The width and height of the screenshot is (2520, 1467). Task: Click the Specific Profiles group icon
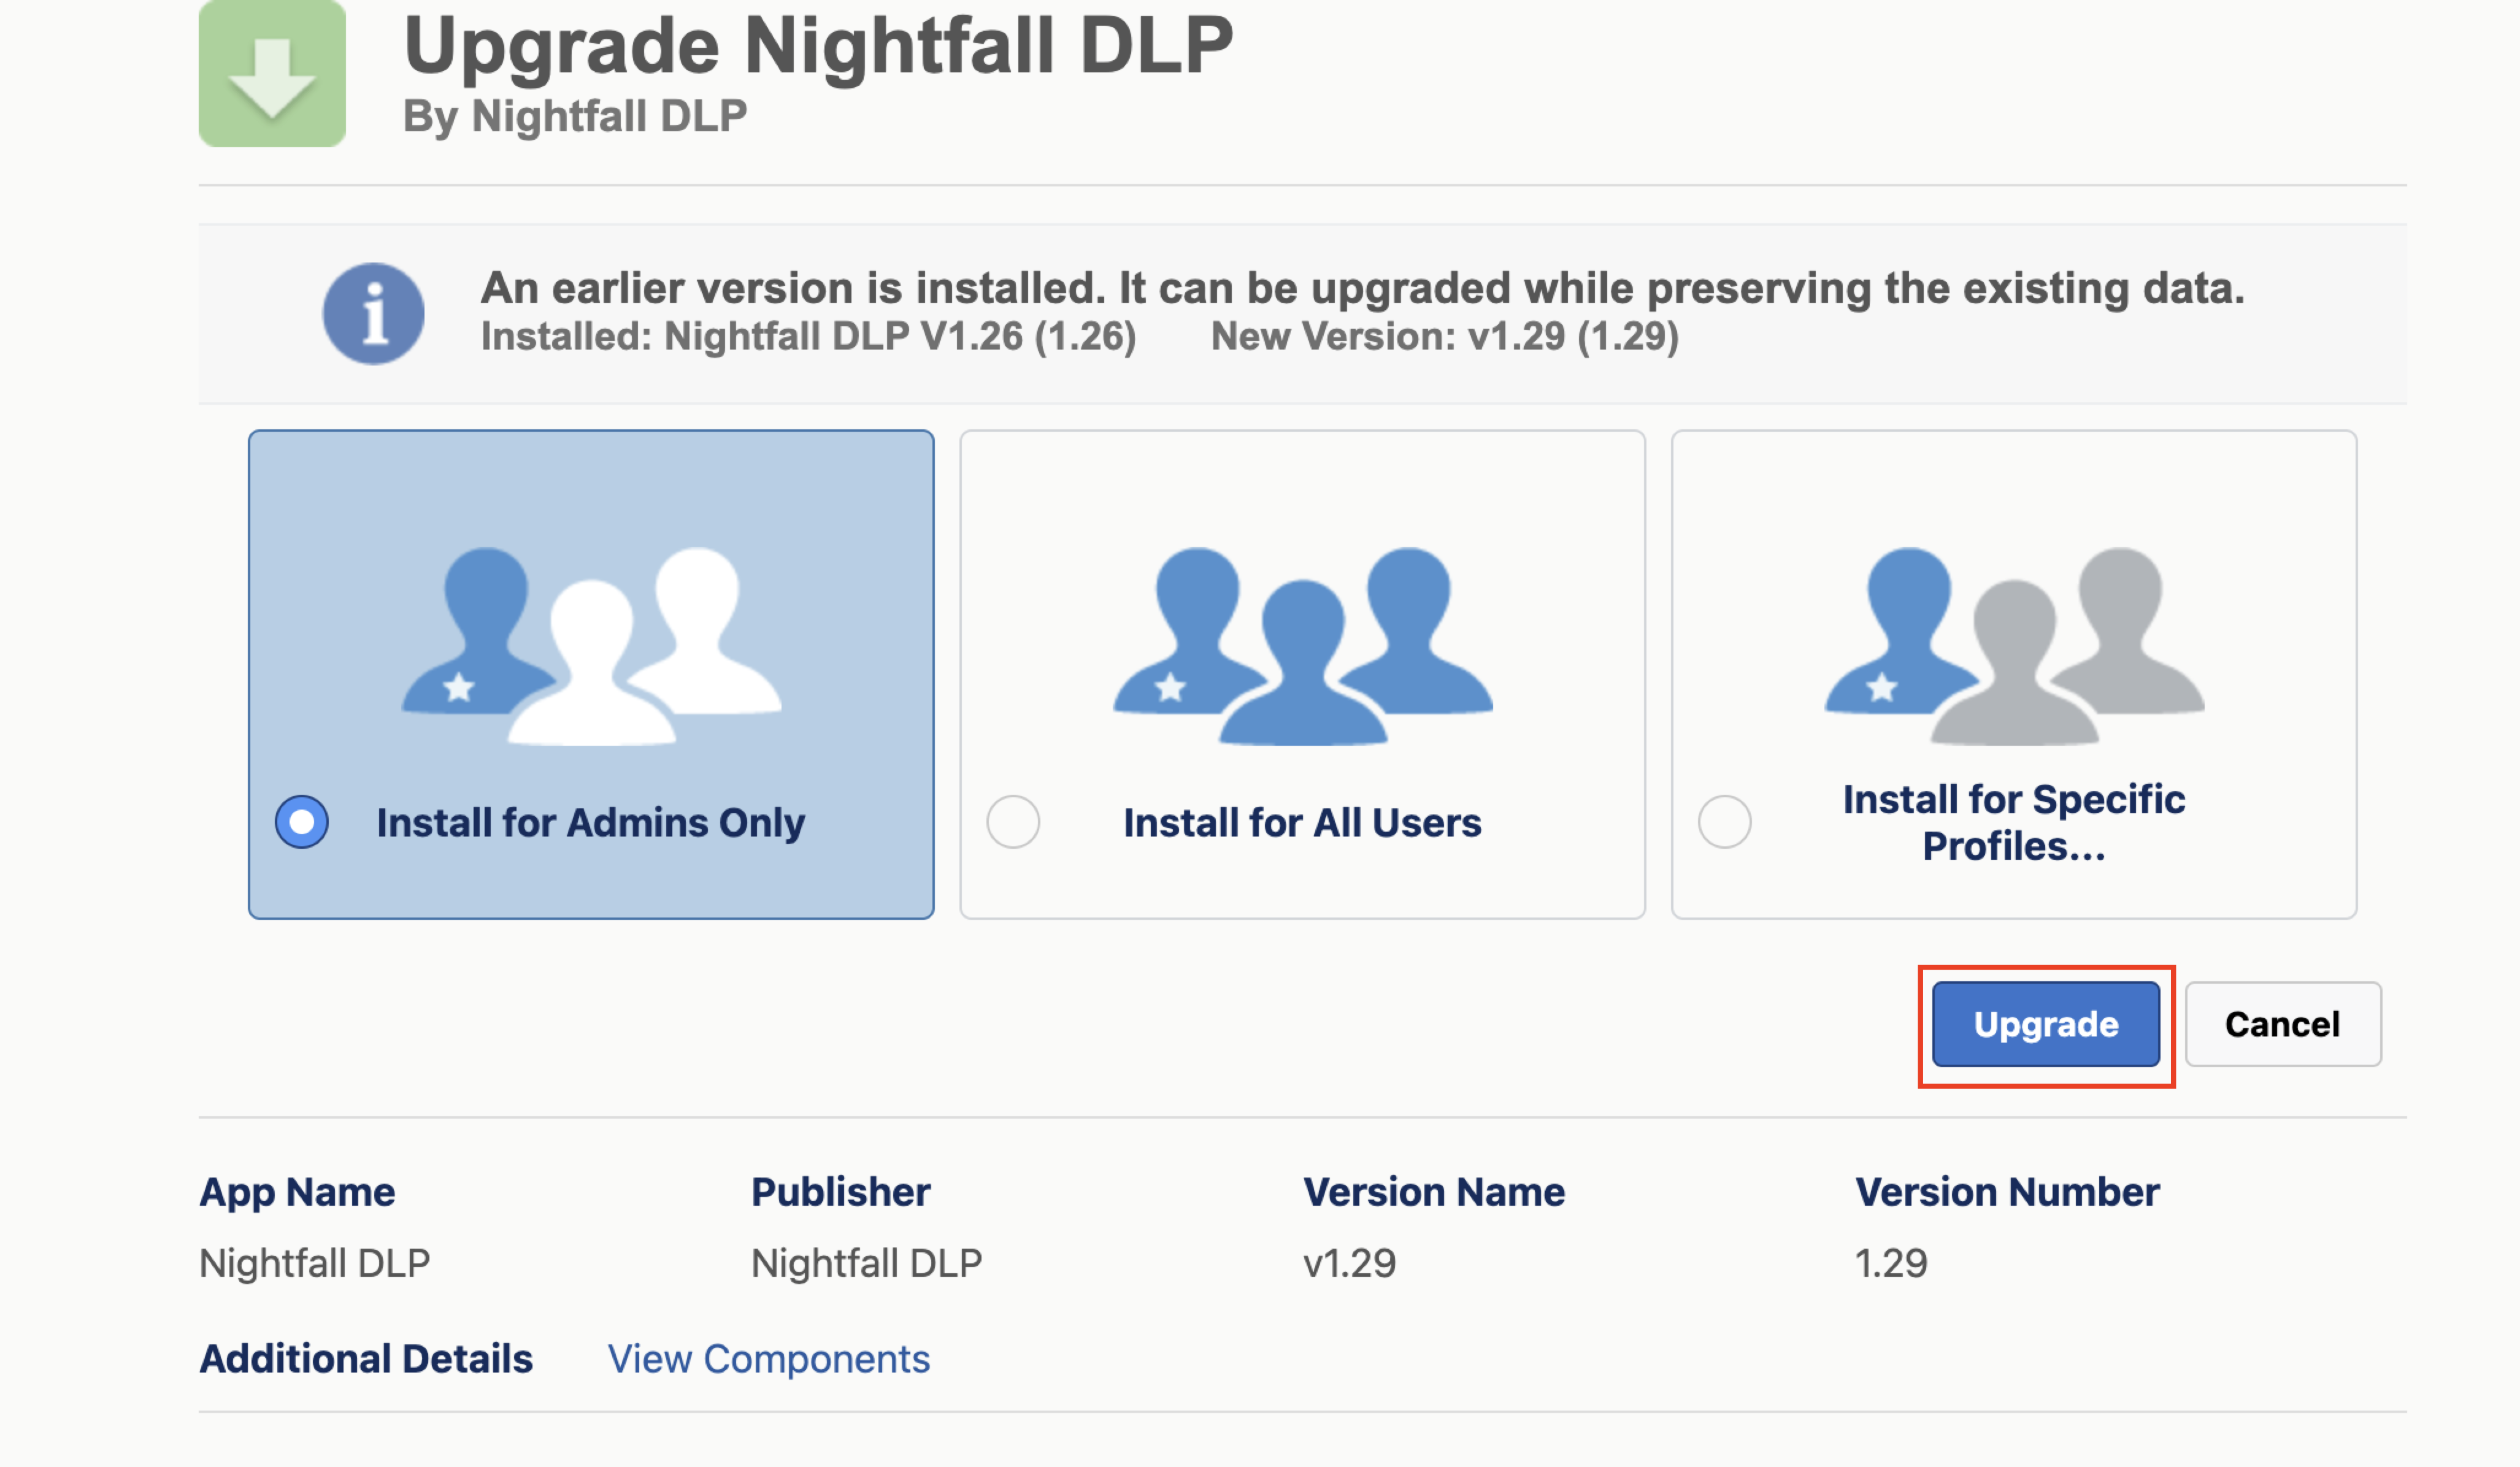(x=2013, y=644)
